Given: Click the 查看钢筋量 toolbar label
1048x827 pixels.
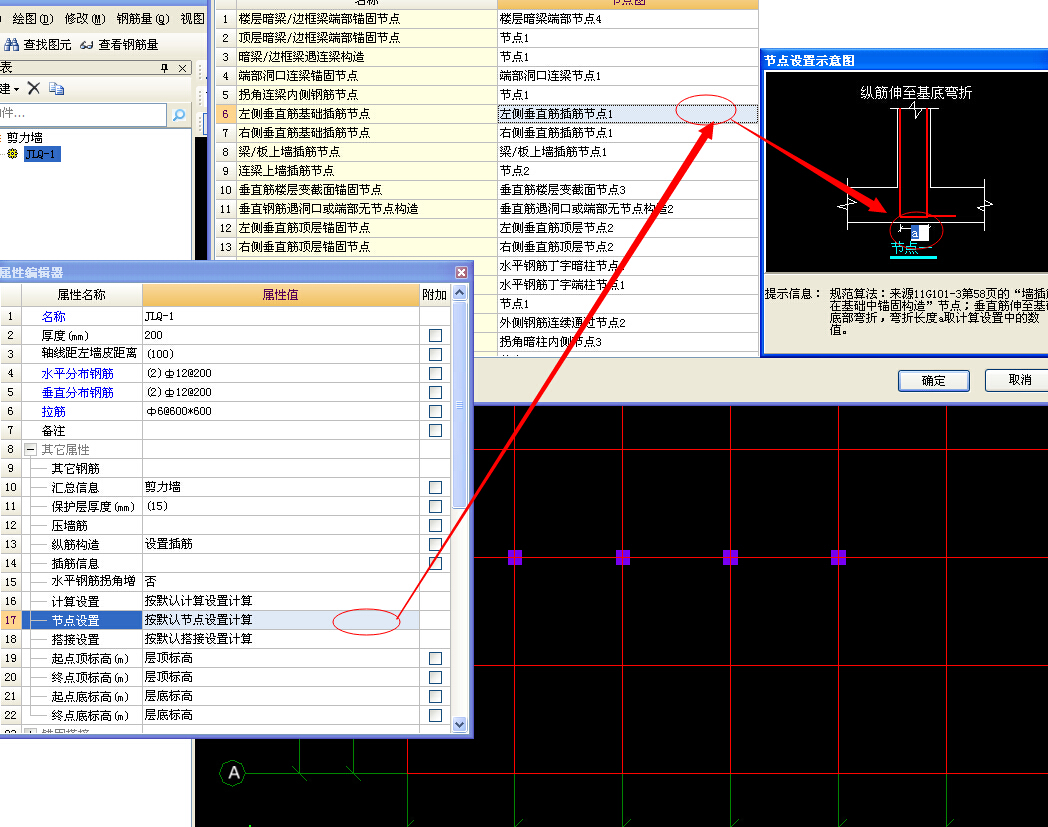Looking at the screenshot, I should click(x=128, y=45).
